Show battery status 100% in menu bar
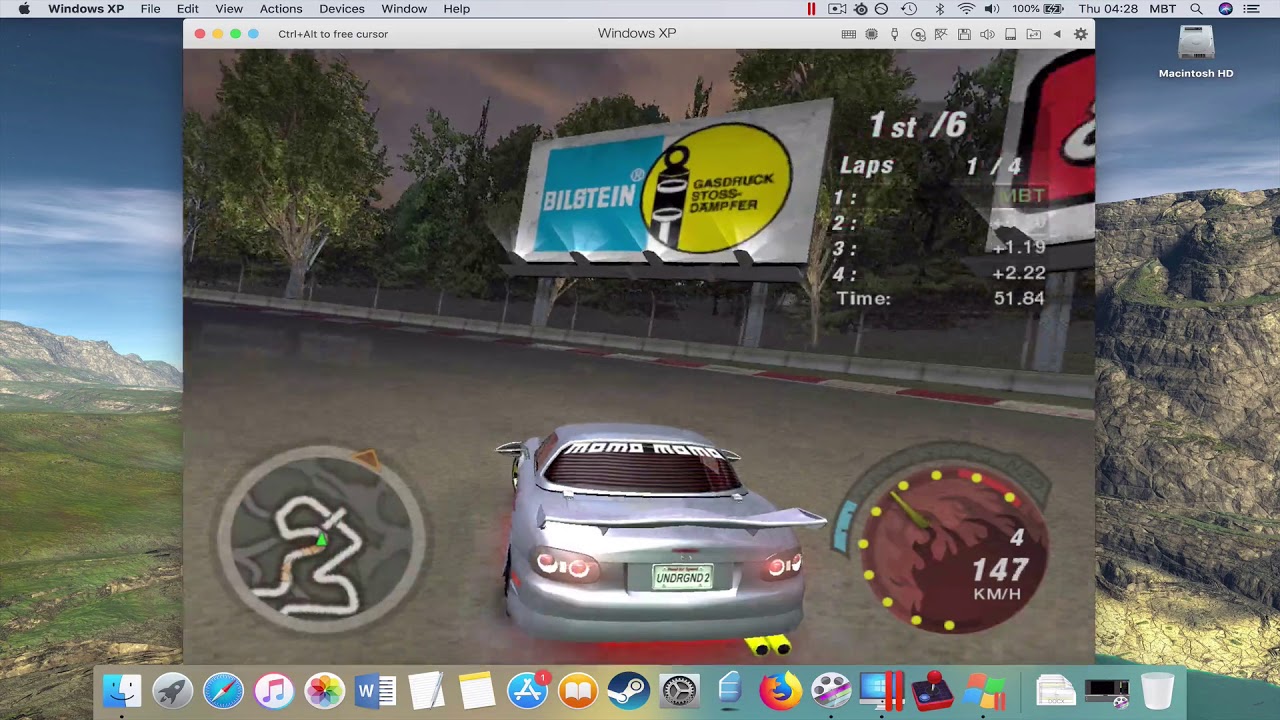The width and height of the screenshot is (1280, 720). point(1037,9)
